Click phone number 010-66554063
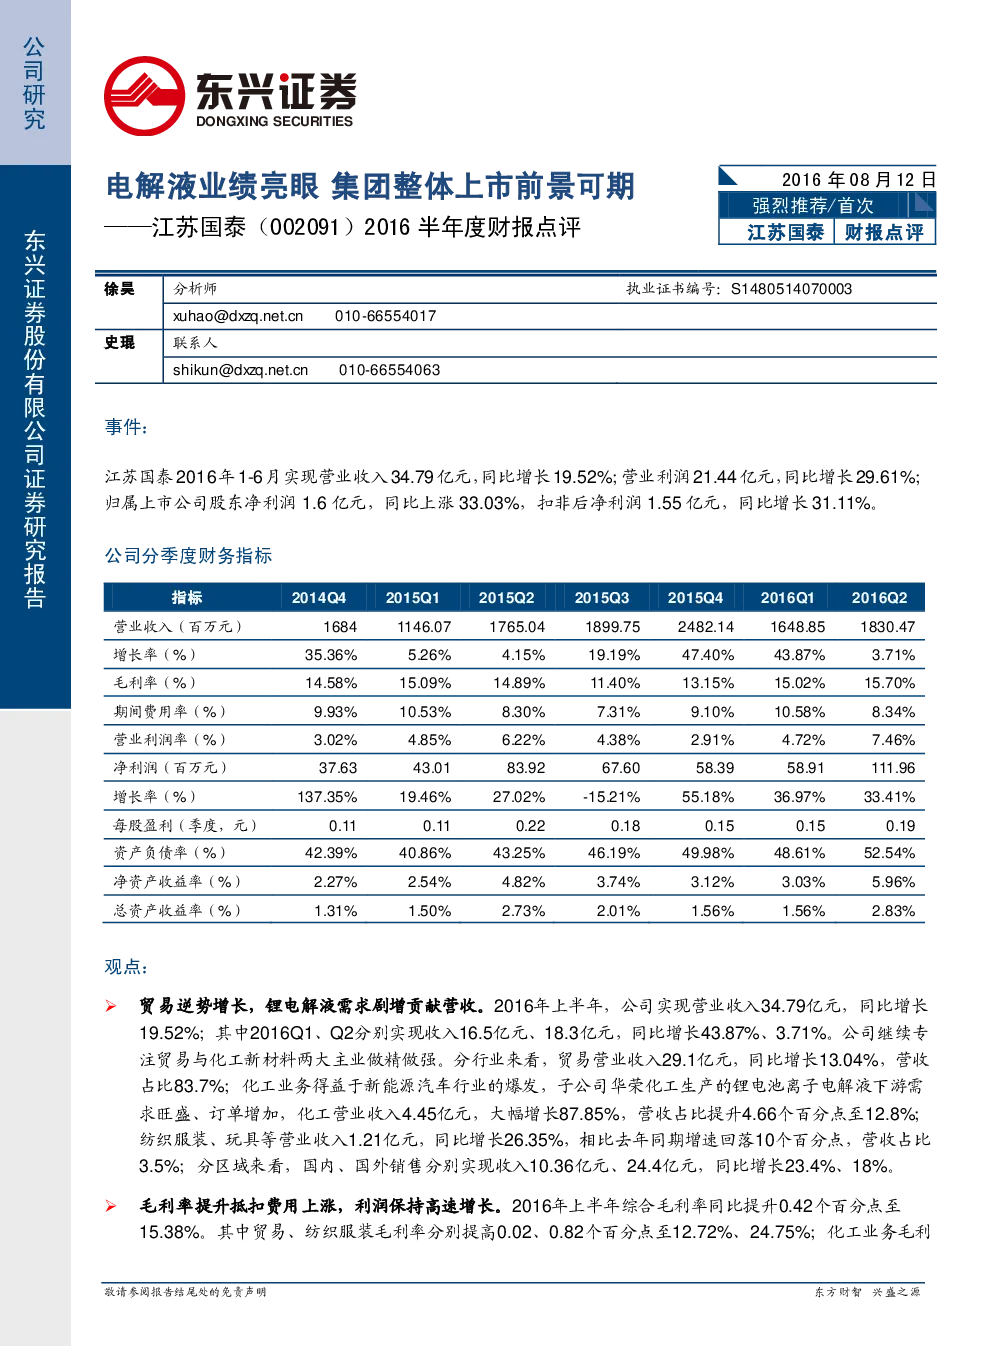 pos(389,370)
